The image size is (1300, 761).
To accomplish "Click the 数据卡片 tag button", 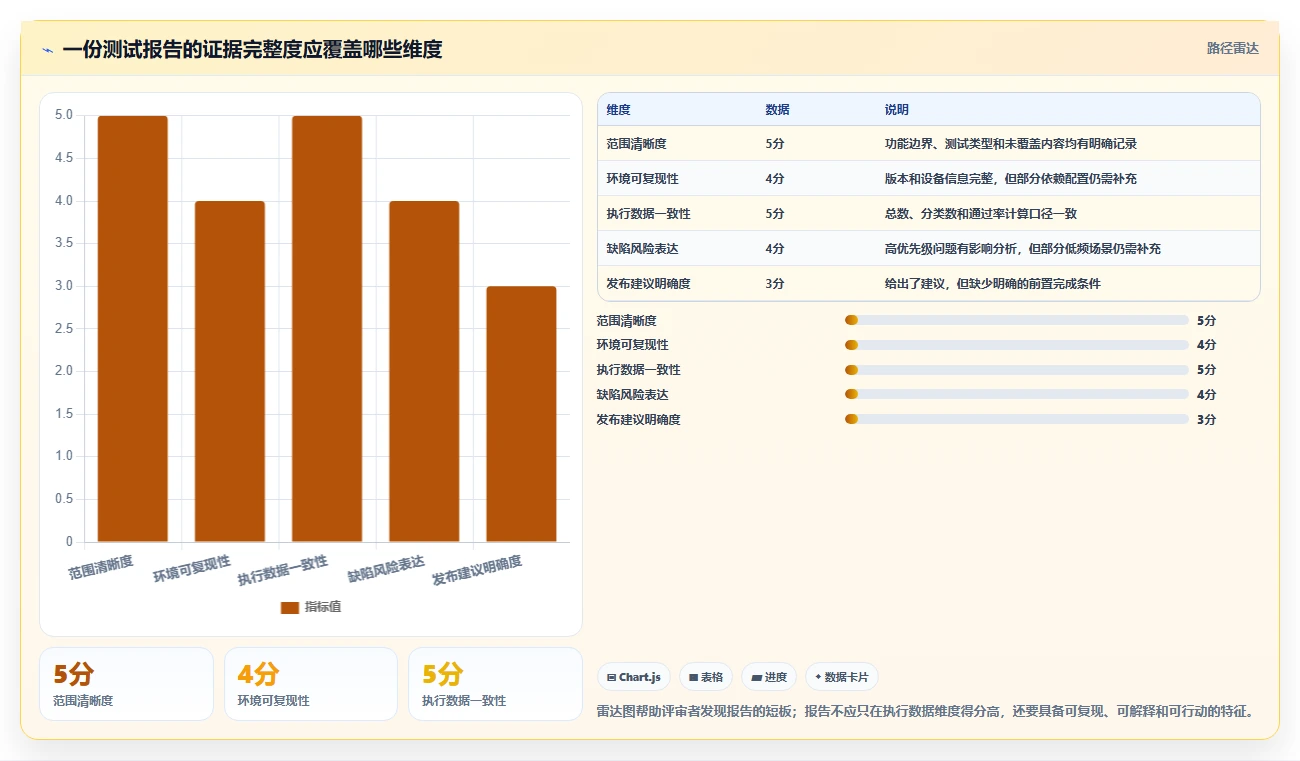I will [842, 677].
